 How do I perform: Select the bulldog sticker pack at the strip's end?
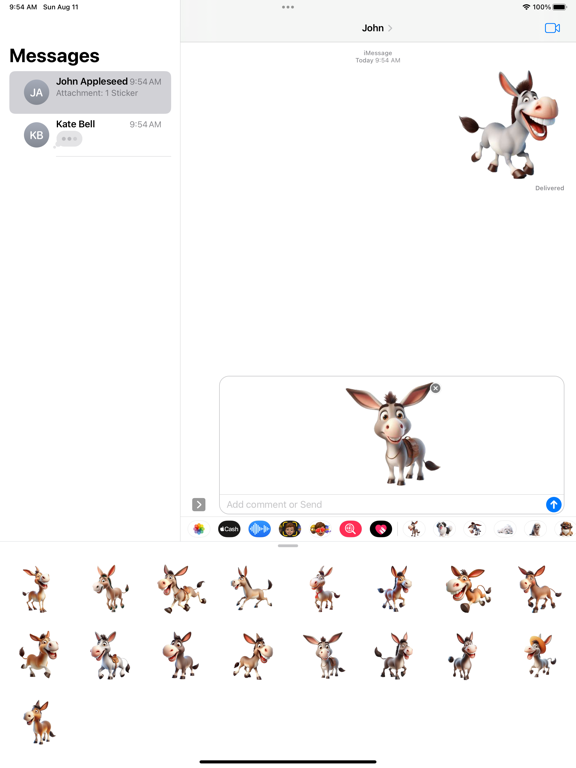566,529
